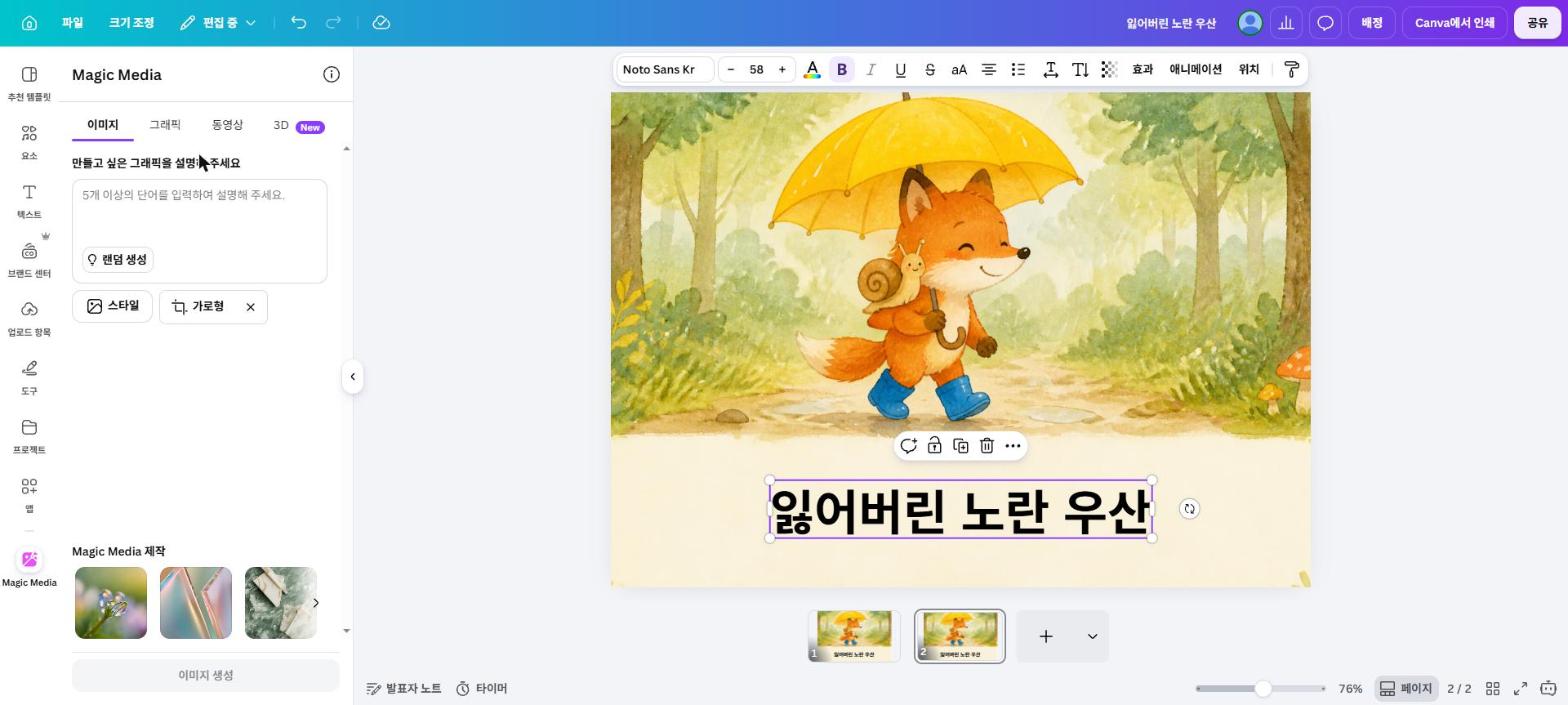This screenshot has height=705, width=1568.
Task: Open more options for the selected text
Action: 1013,446
